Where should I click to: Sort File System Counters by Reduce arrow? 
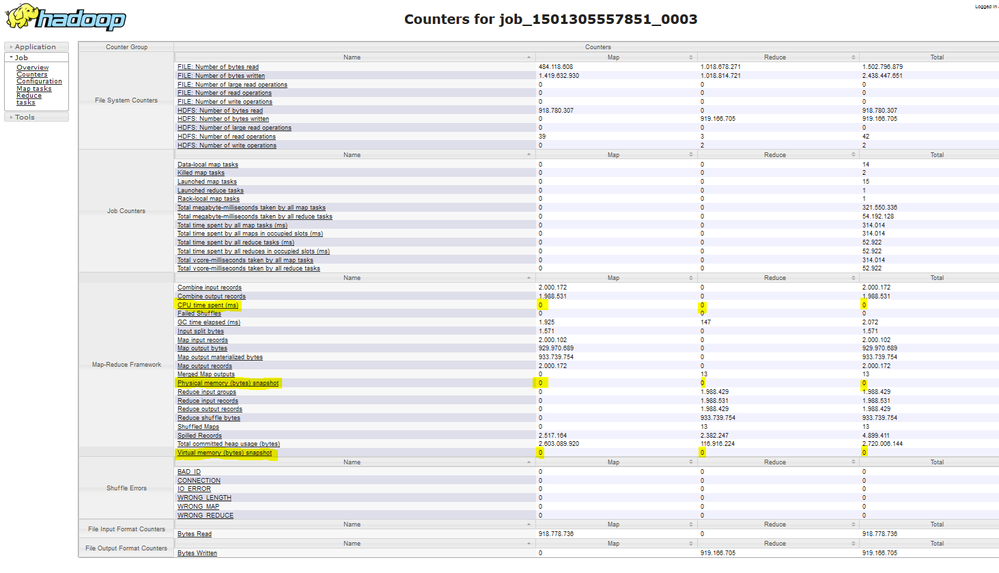click(x=853, y=57)
